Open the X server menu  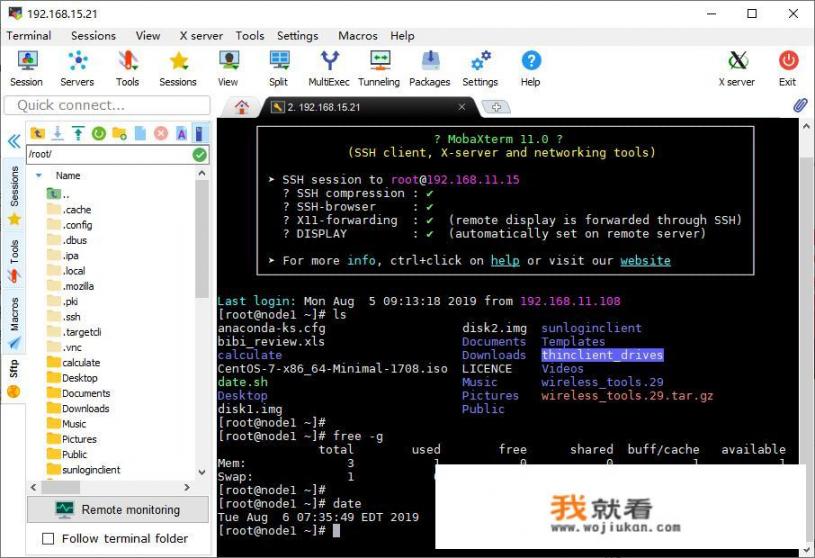point(201,36)
